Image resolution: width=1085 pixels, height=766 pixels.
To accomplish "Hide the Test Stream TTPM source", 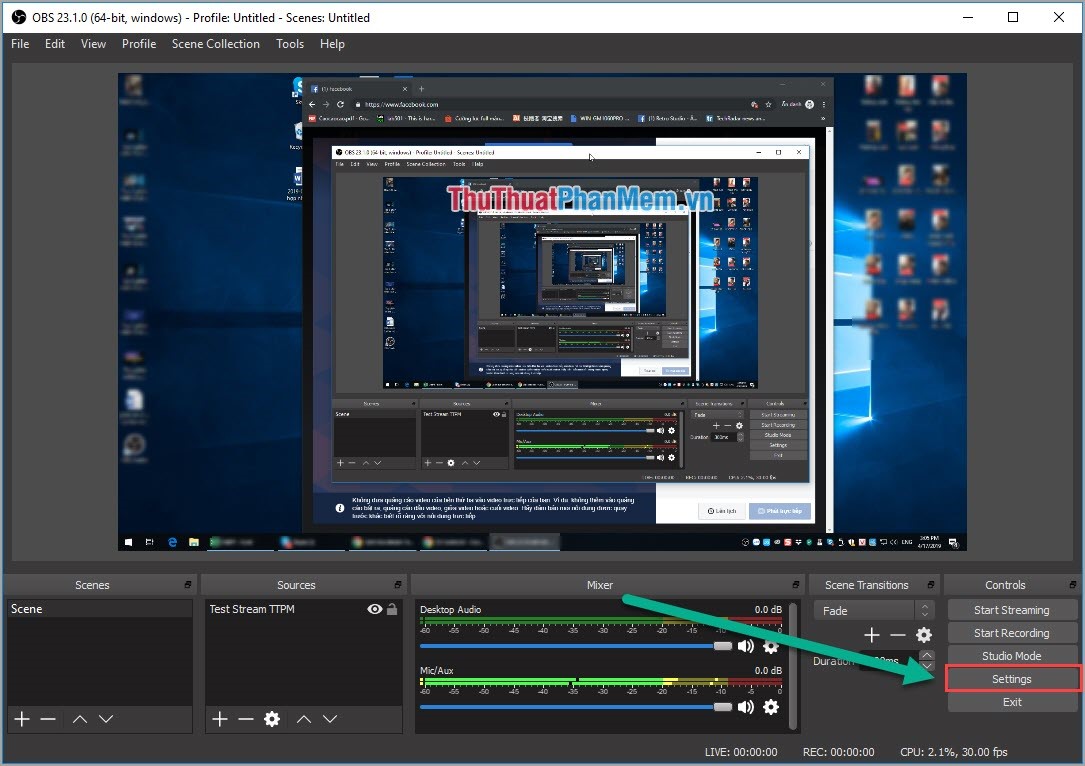I will pos(373,608).
